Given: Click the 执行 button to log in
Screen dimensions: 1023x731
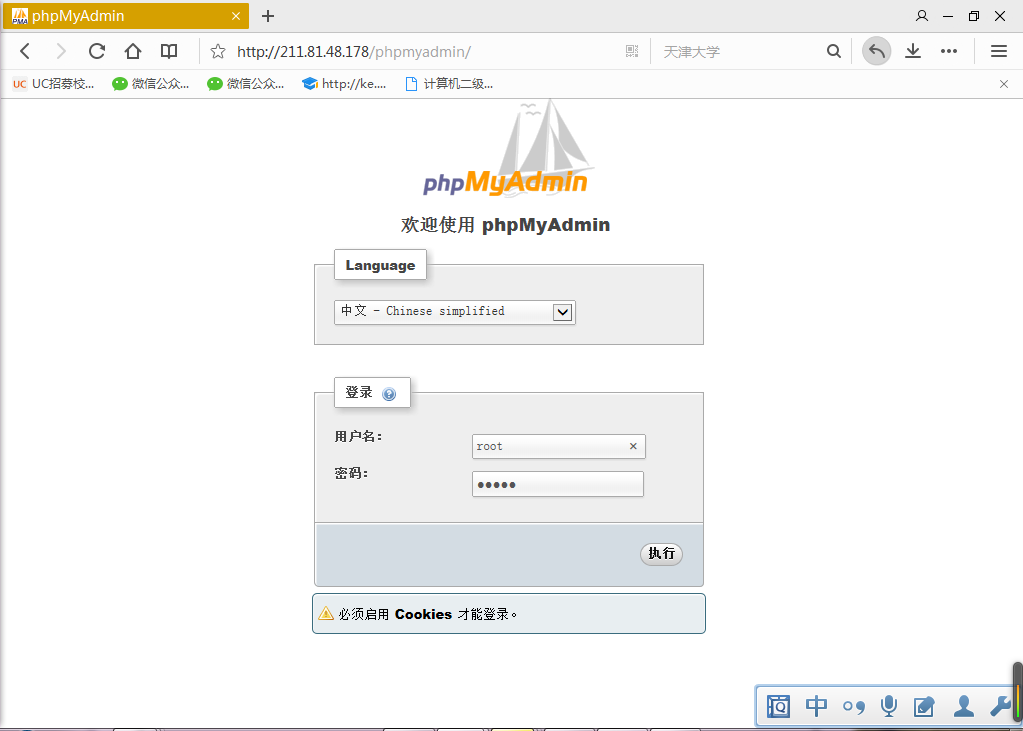Looking at the screenshot, I should pyautogui.click(x=661, y=554).
